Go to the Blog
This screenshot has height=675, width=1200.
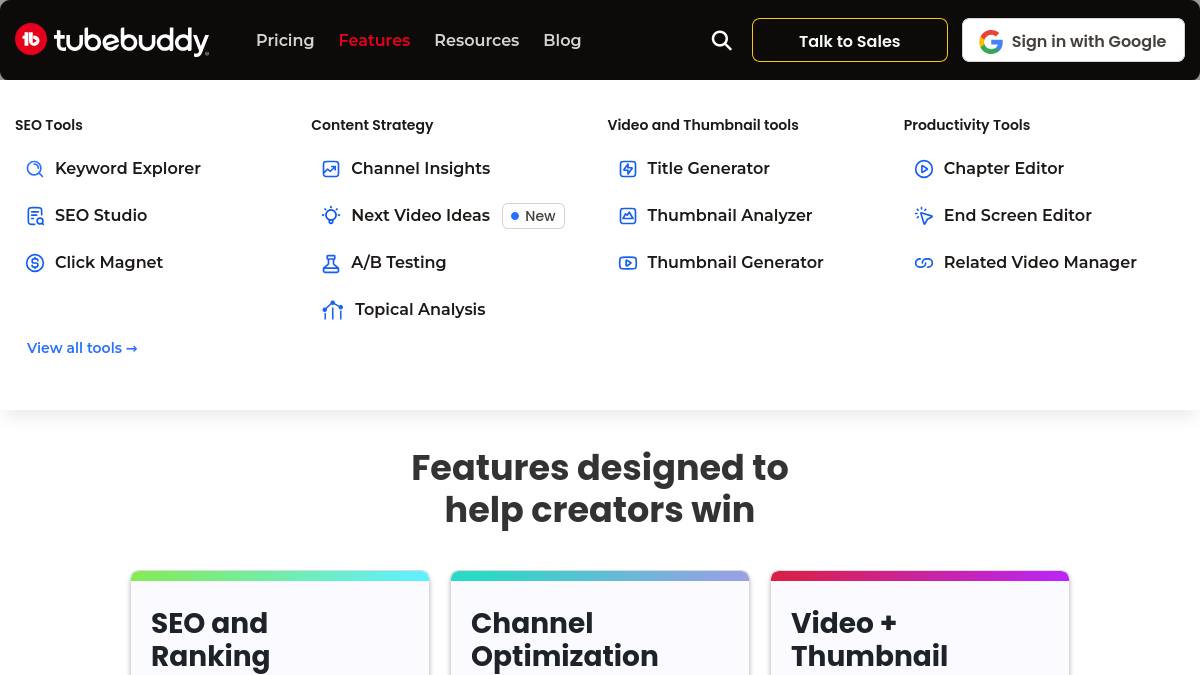coord(562,40)
